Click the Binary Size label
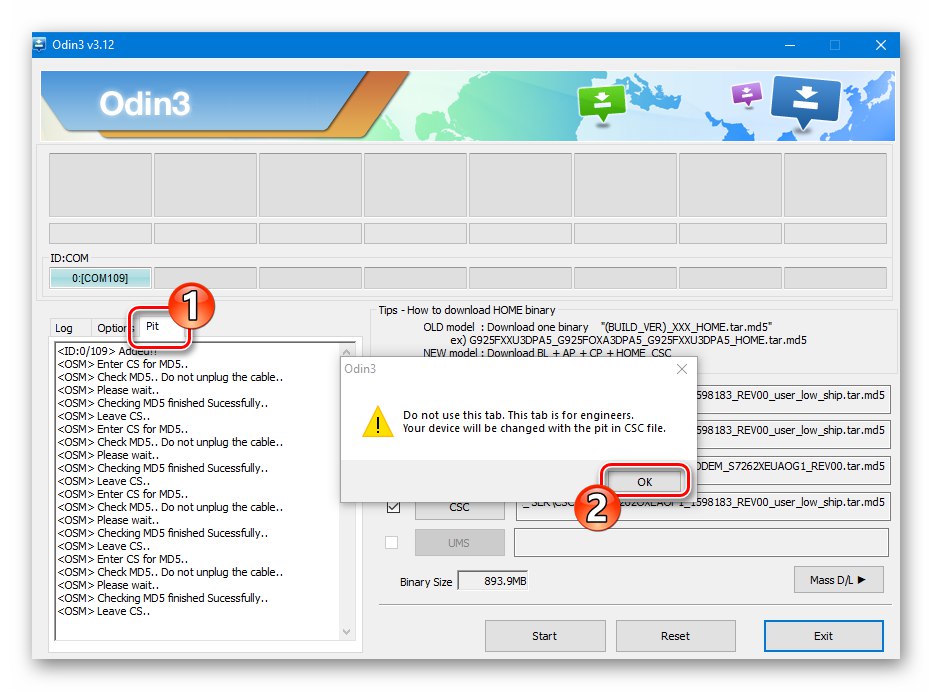The width and height of the screenshot is (932, 691). pyautogui.click(x=426, y=582)
